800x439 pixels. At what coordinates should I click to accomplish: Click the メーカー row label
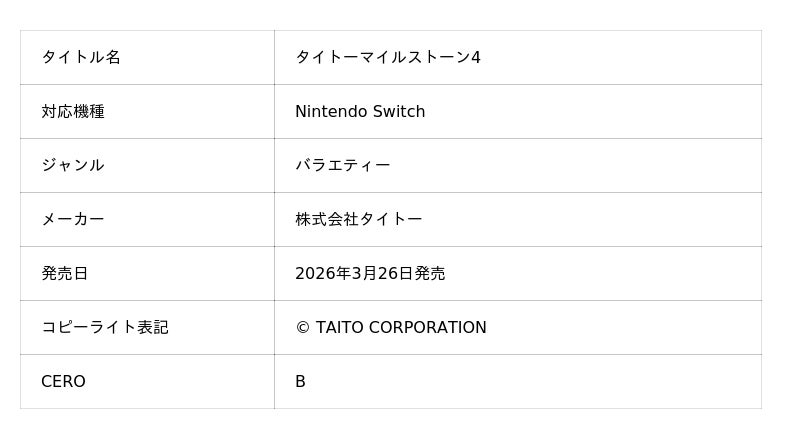[73, 220]
